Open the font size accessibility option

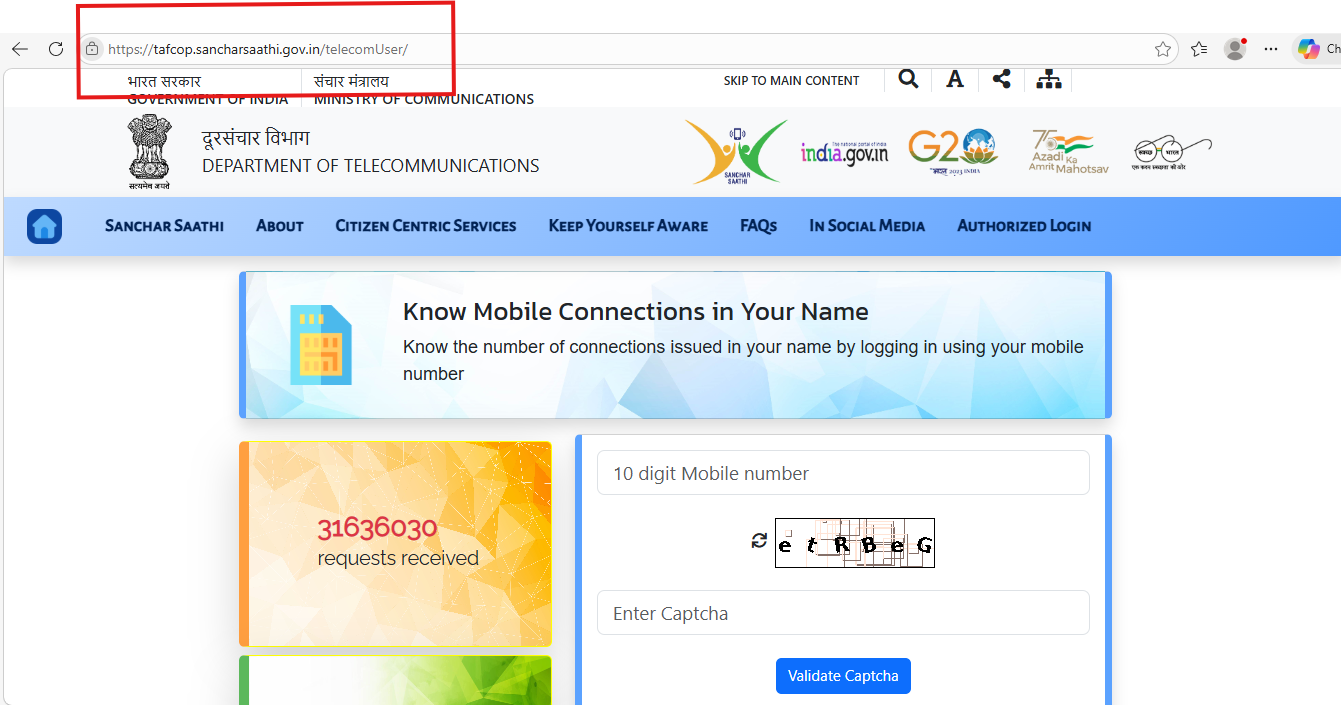(954, 79)
